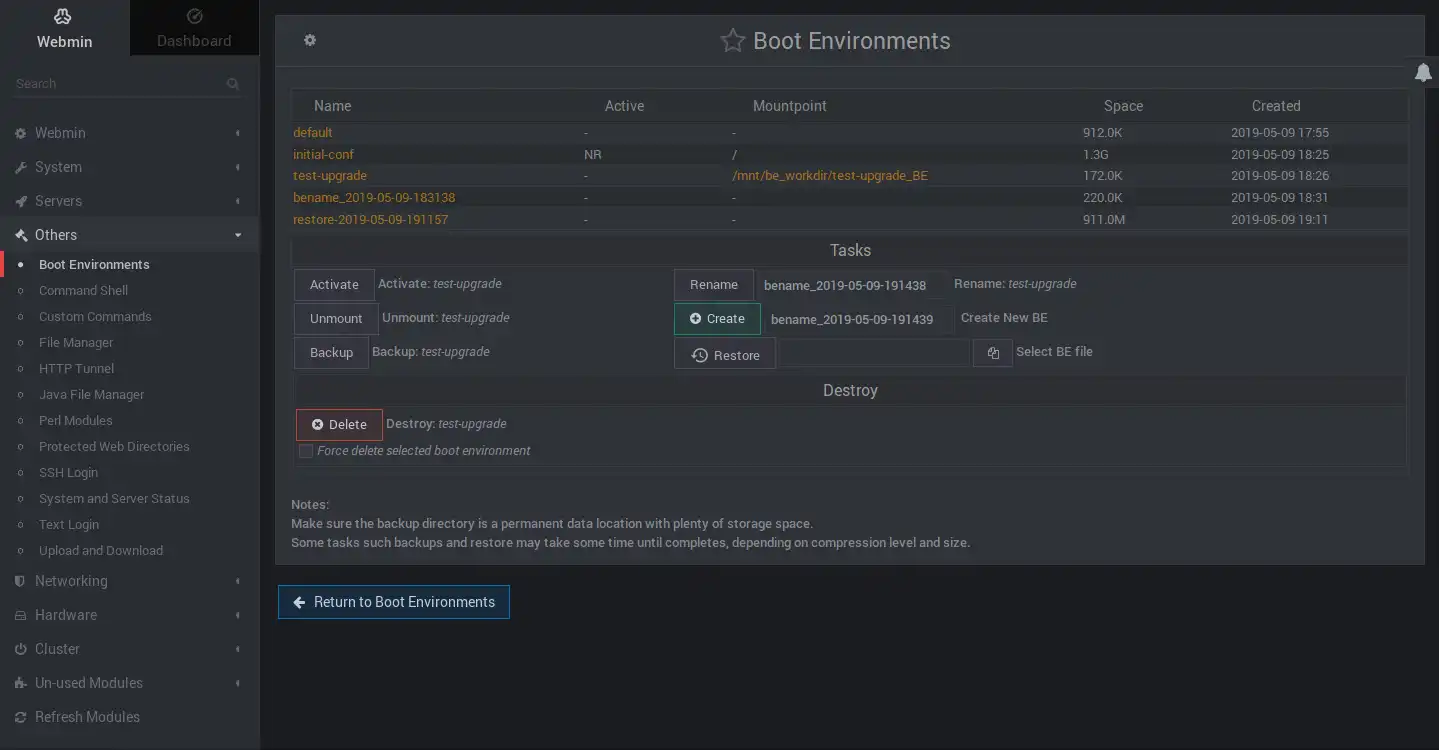
Task: Click the Activate button
Action: [x=334, y=285]
